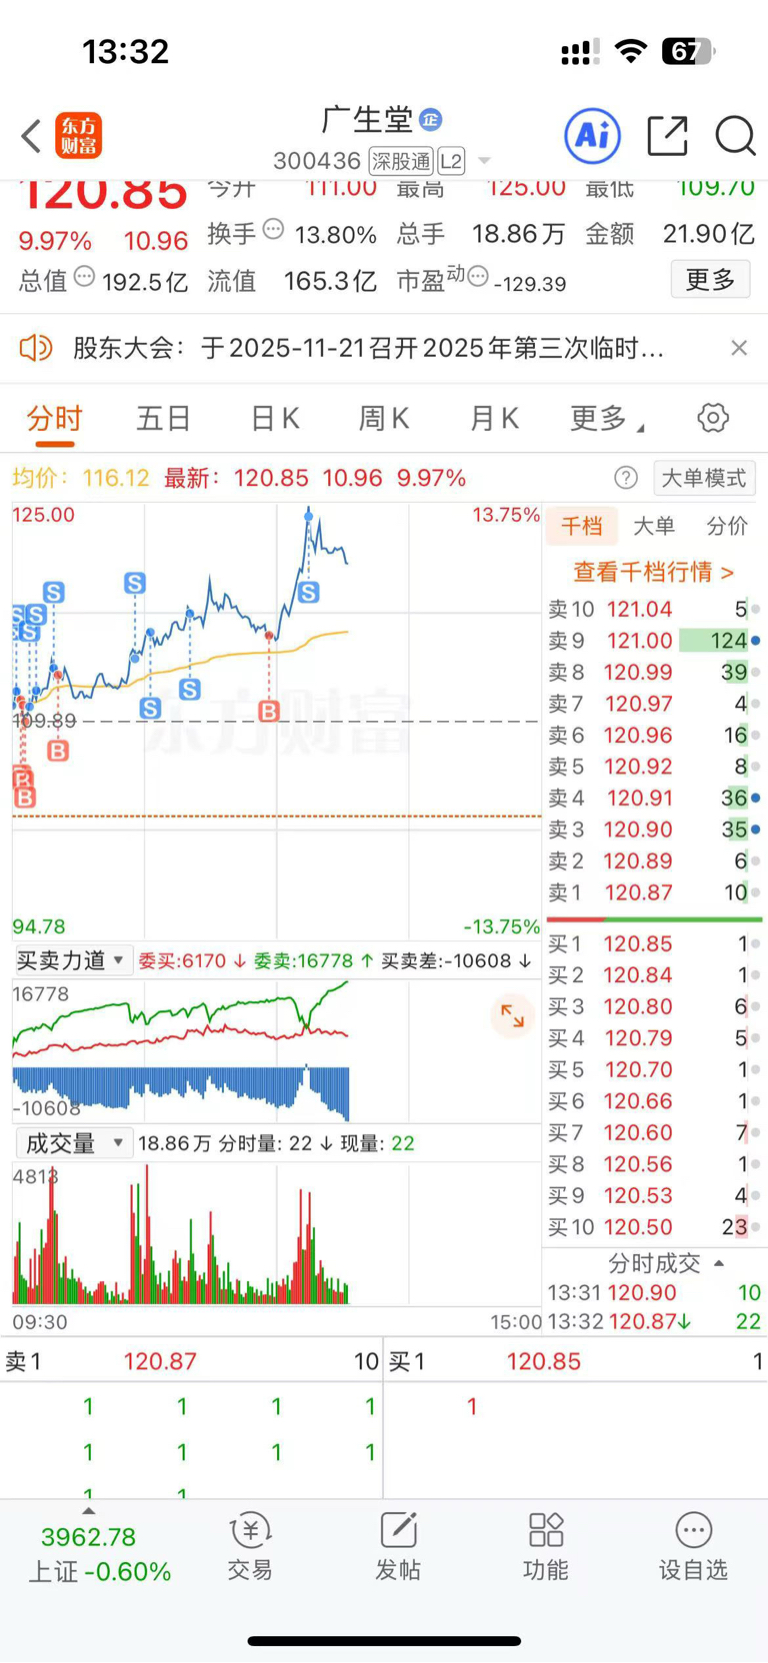Image resolution: width=768 pixels, height=1663 pixels.
Task: Tap the help question mark icon
Action: pos(626,478)
